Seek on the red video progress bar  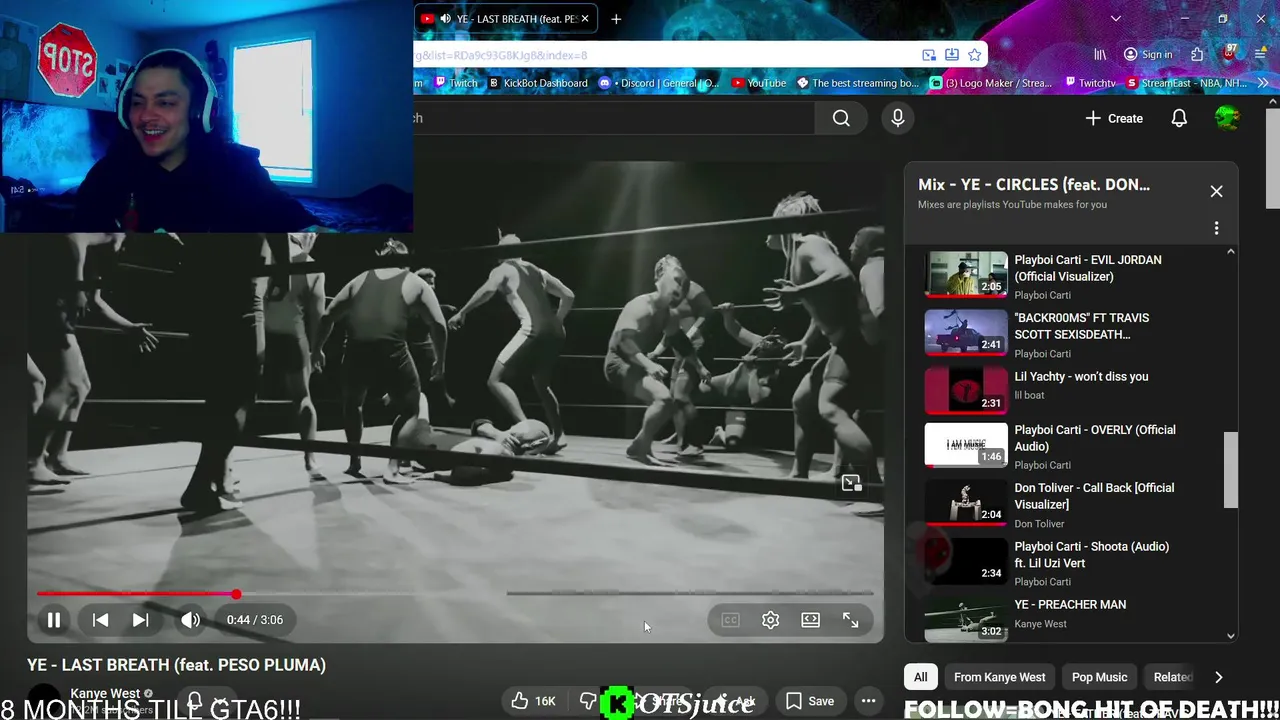(455, 594)
